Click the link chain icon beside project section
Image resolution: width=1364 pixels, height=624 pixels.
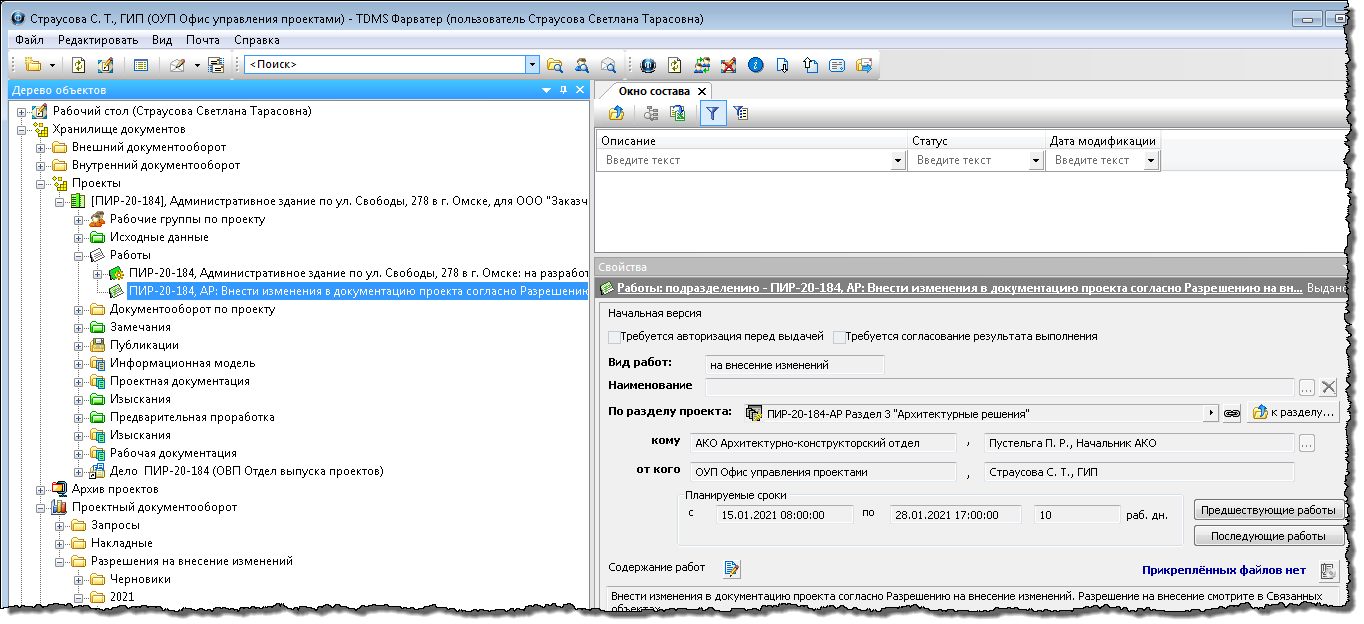pyautogui.click(x=1232, y=413)
